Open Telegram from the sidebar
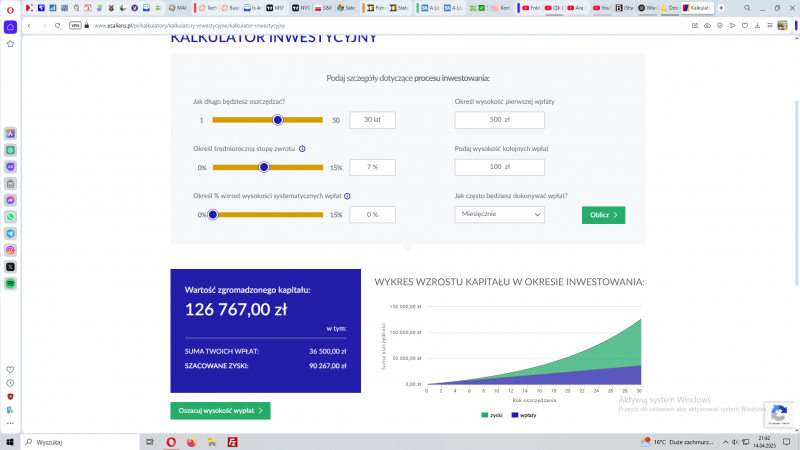Screen dimensions: 800x450 (10, 233)
